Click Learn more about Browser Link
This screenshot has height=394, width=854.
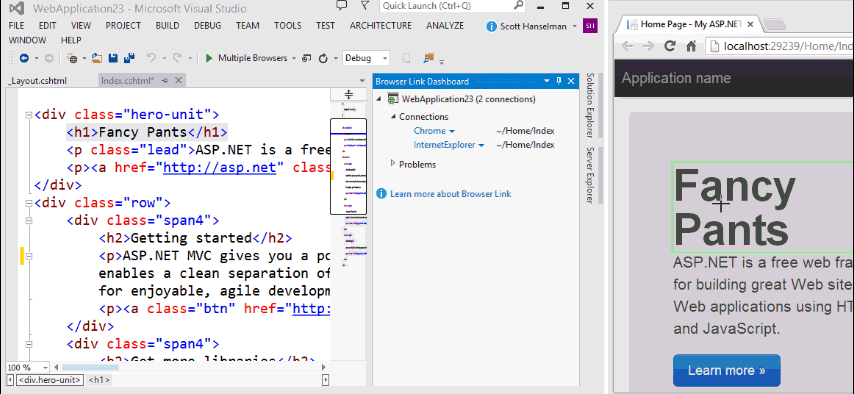(450, 193)
